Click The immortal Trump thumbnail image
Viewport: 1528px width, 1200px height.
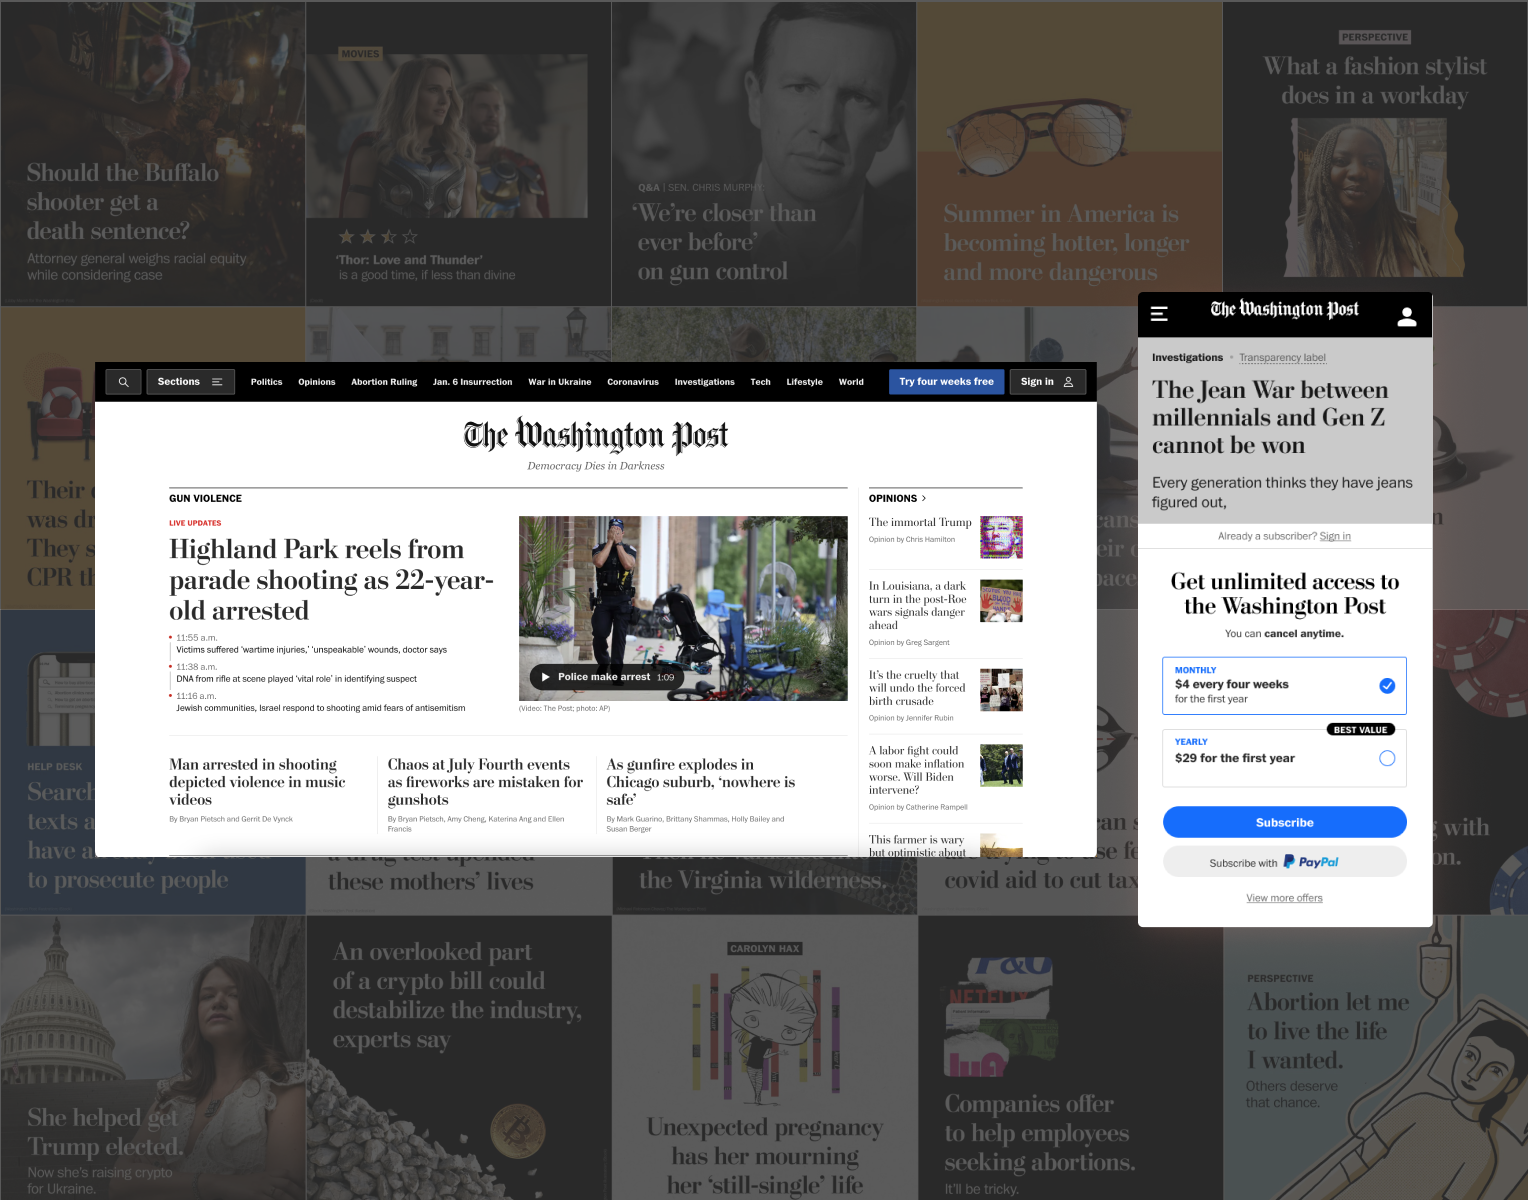point(1001,537)
